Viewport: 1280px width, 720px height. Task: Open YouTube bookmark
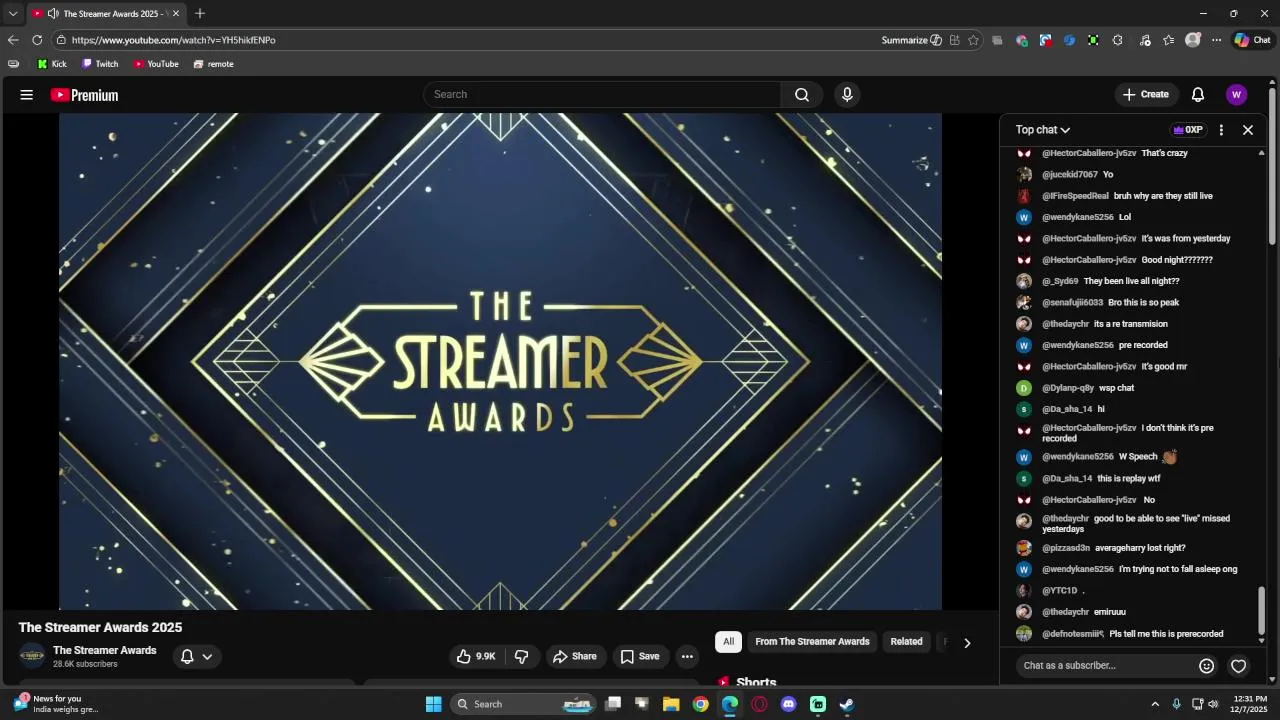click(156, 64)
